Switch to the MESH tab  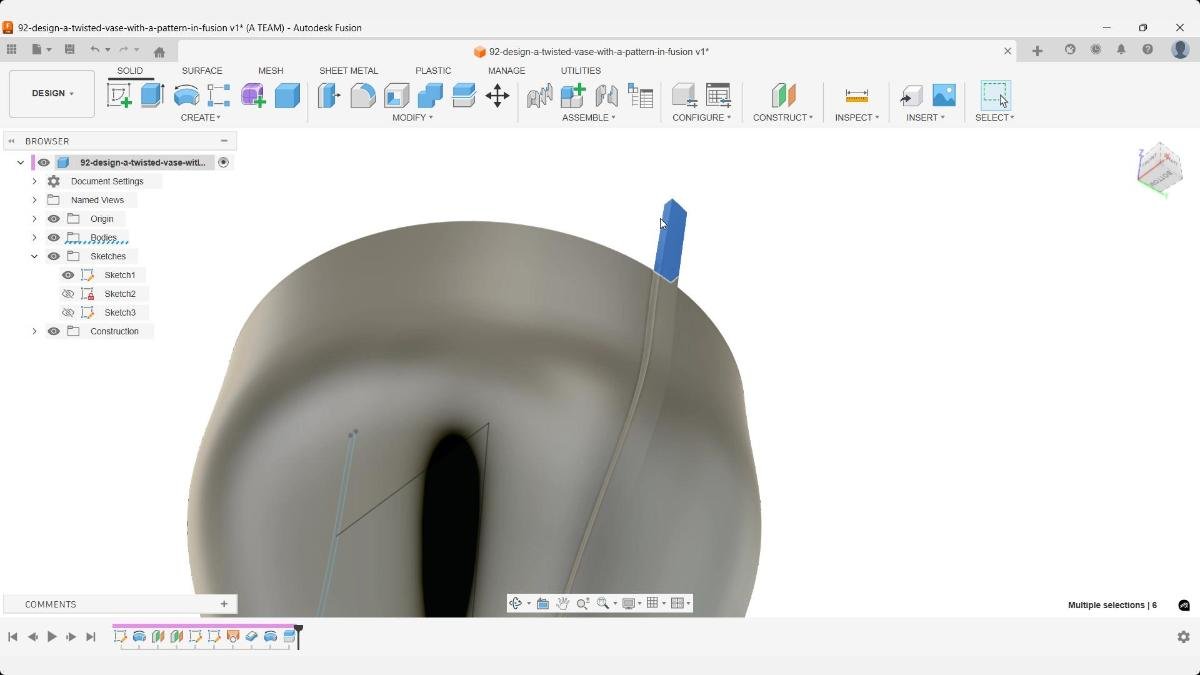pyautogui.click(x=270, y=71)
